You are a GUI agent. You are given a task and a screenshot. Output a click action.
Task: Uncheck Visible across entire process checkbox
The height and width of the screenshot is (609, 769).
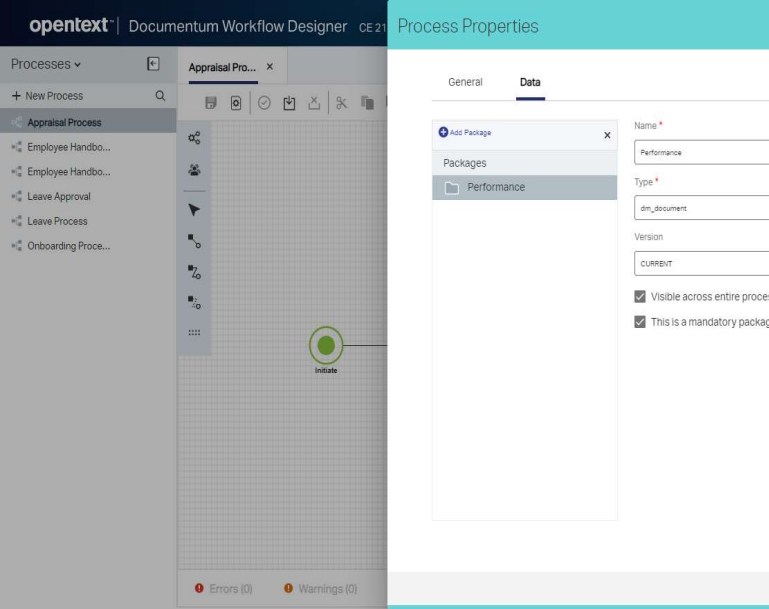coord(640,297)
